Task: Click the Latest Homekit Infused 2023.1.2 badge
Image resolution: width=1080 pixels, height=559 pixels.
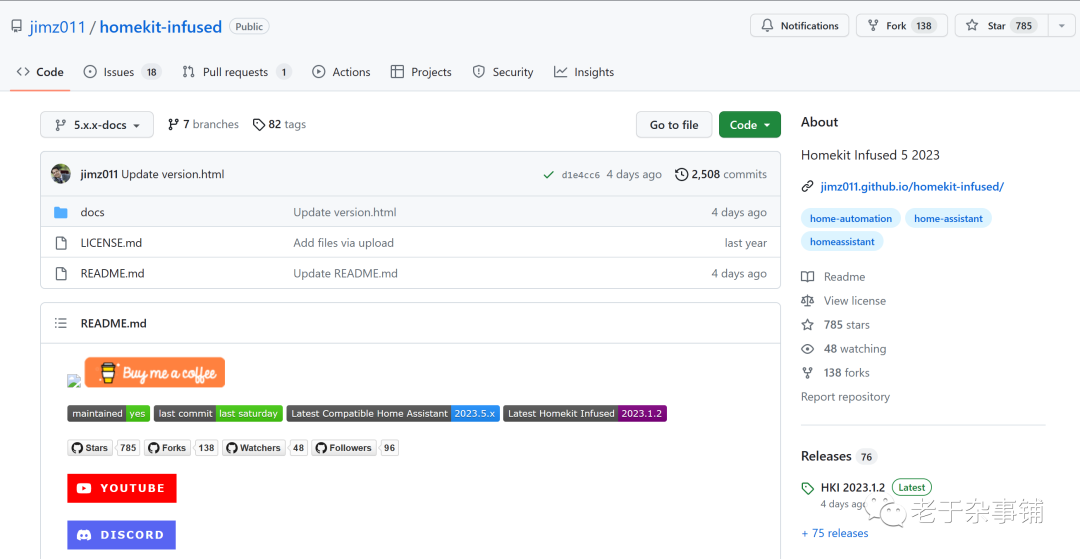Action: coord(585,413)
